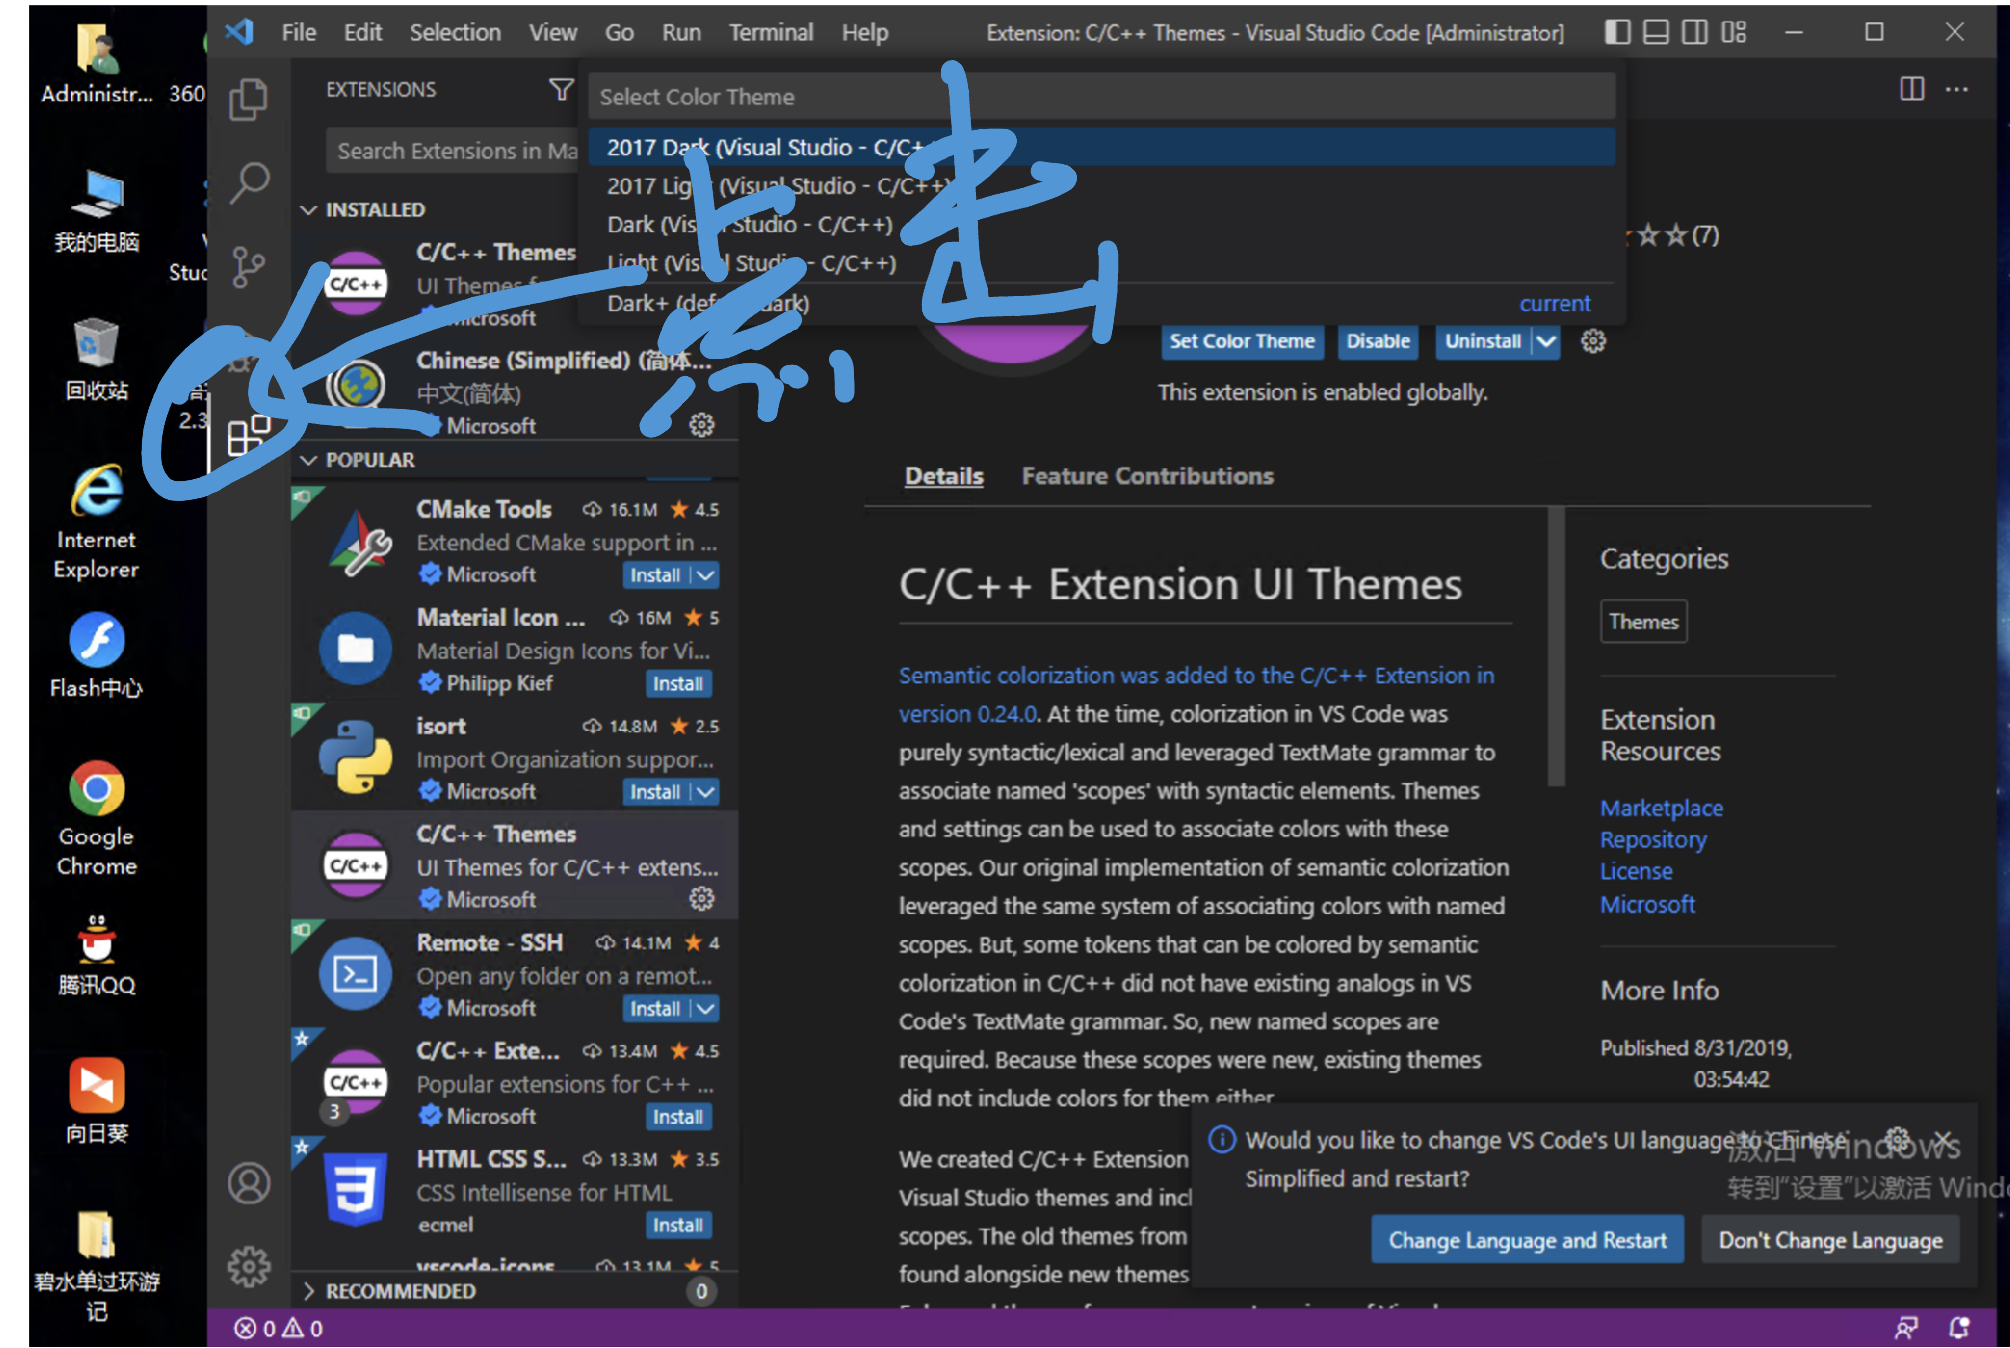Click the Themes category tag
The height and width of the screenshot is (1348, 2010).
tap(1643, 621)
